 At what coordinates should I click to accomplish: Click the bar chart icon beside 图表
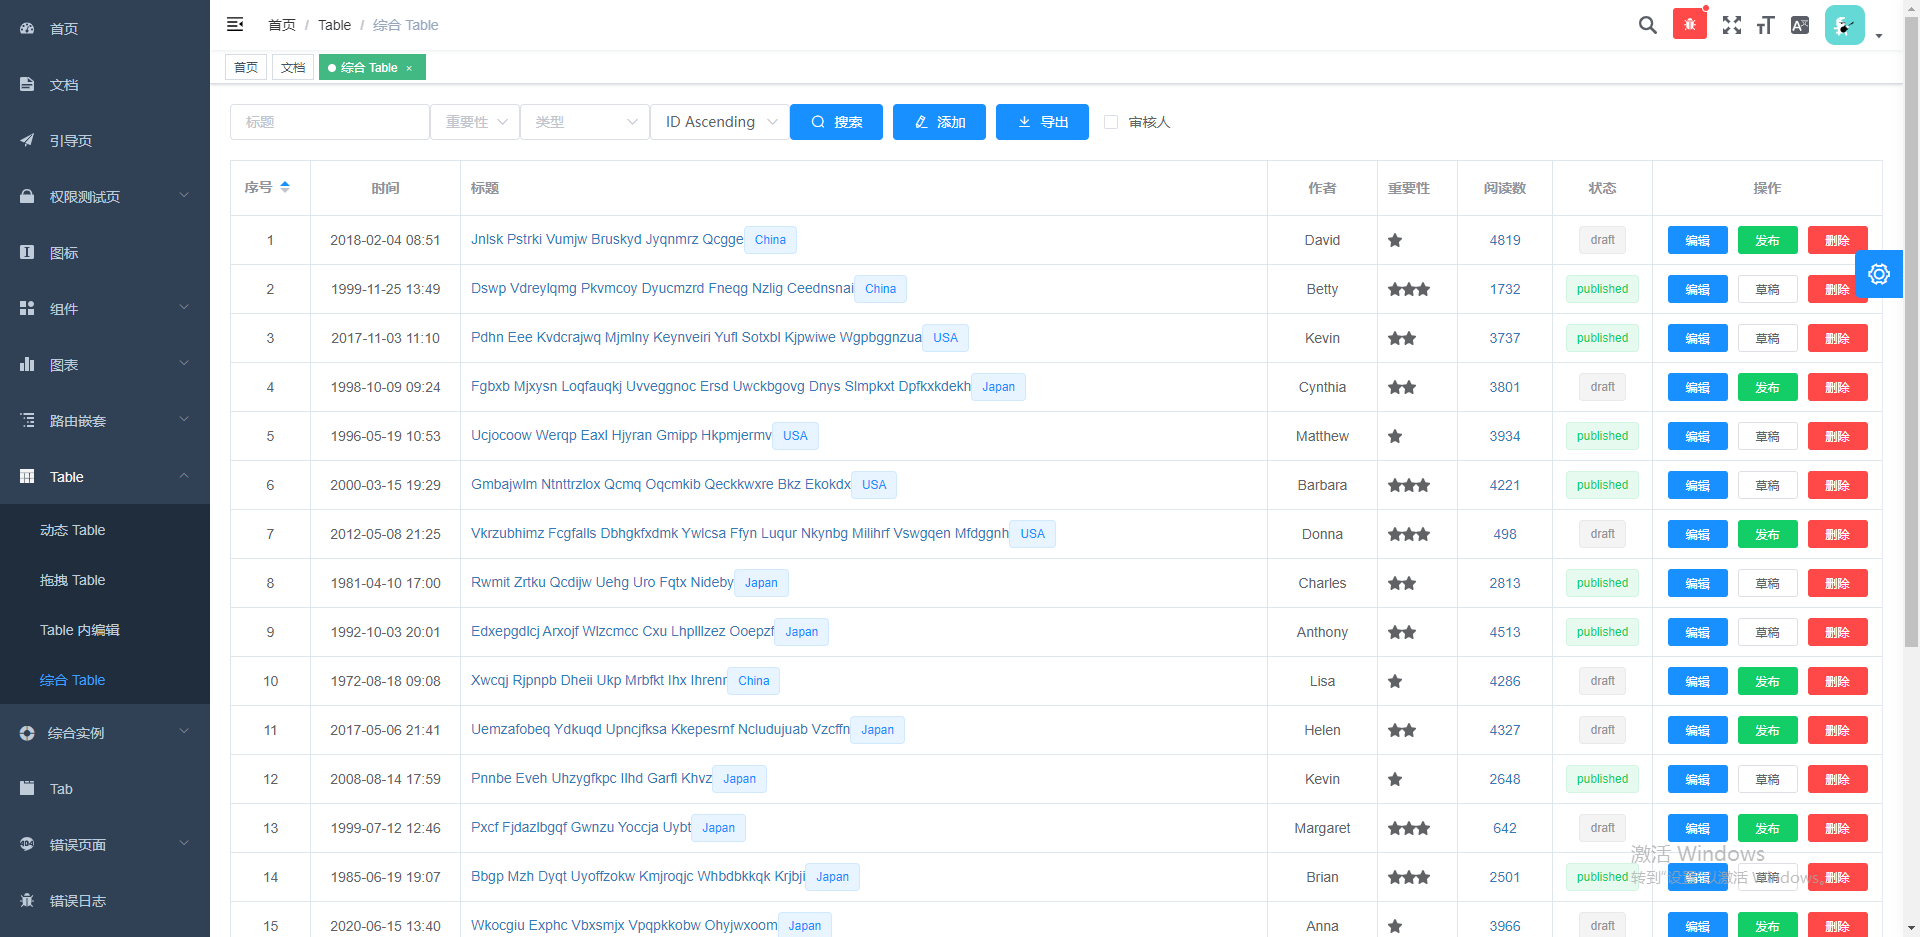coord(27,364)
